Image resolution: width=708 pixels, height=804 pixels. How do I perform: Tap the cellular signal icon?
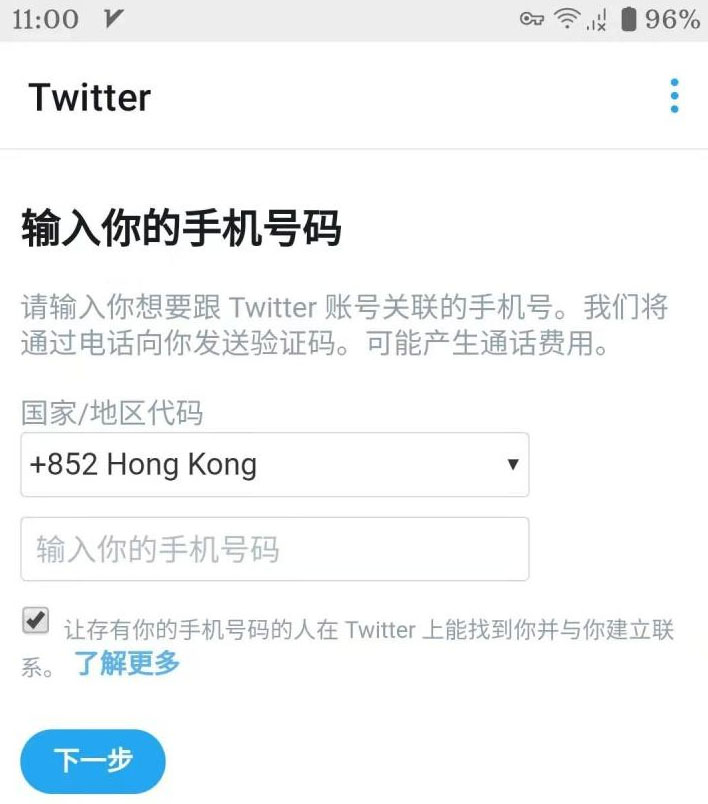[x=597, y=20]
